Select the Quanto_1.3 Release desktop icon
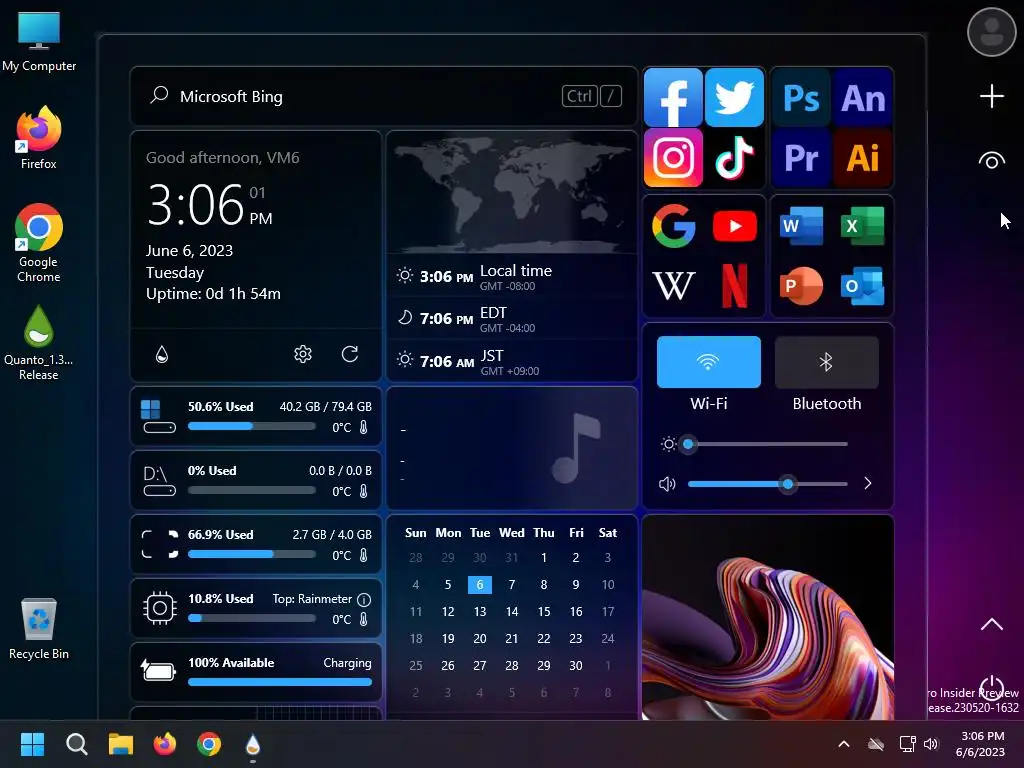 point(39,342)
